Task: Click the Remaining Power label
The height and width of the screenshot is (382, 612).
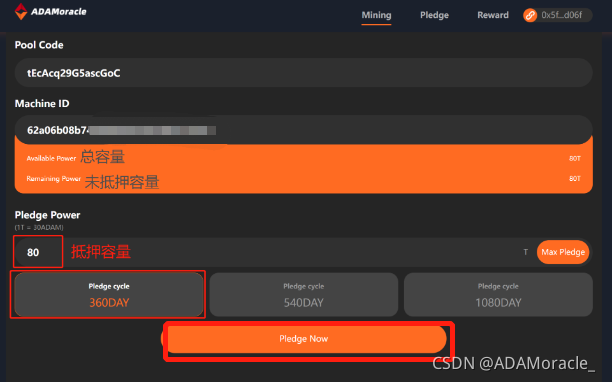Action: pos(53,179)
